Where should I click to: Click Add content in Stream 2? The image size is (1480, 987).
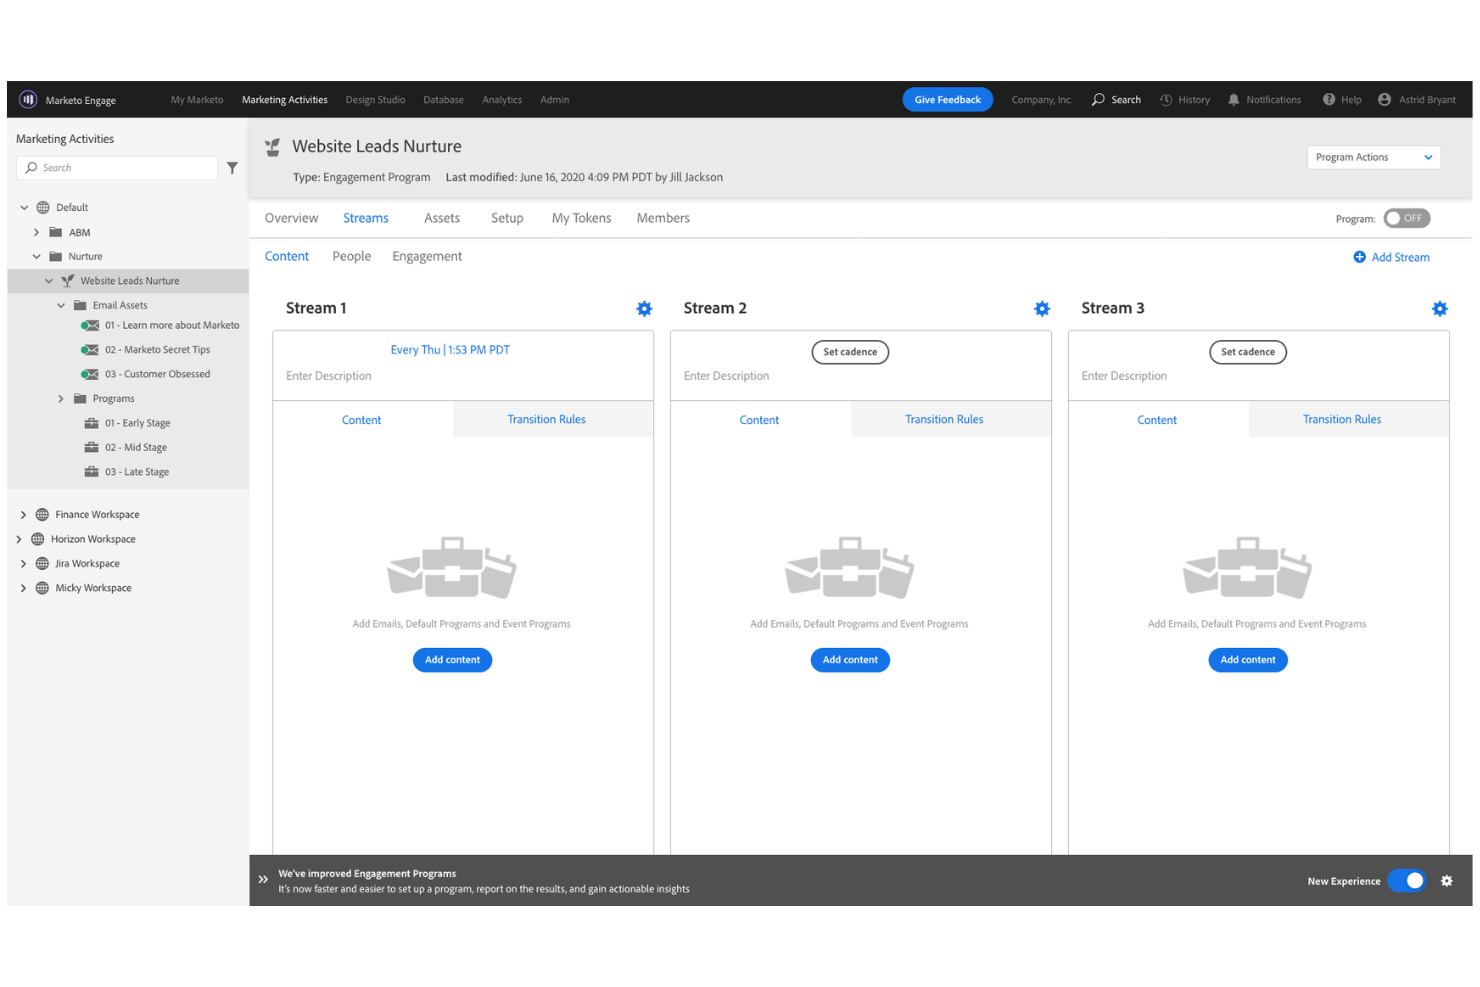(x=850, y=660)
